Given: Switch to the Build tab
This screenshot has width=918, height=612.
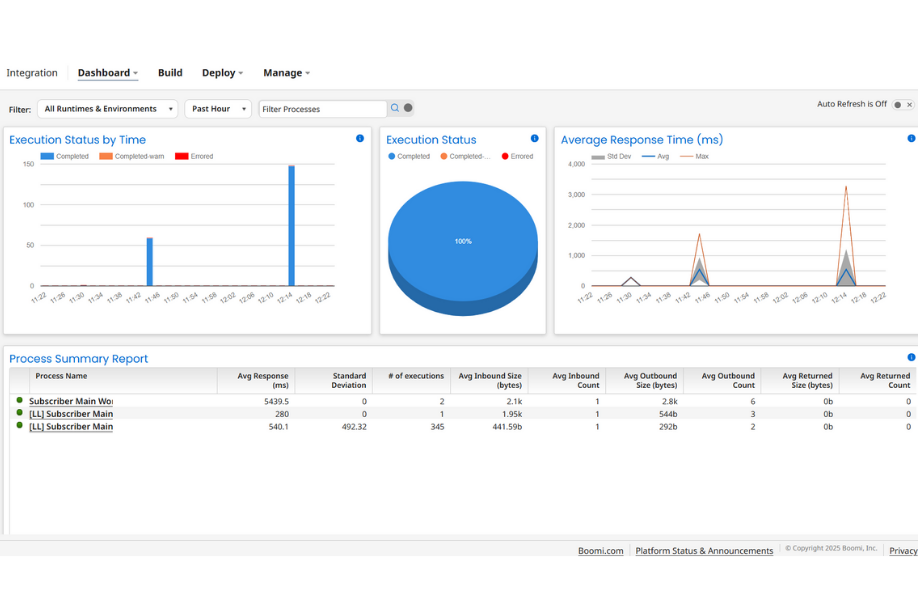Looking at the screenshot, I should pos(169,72).
